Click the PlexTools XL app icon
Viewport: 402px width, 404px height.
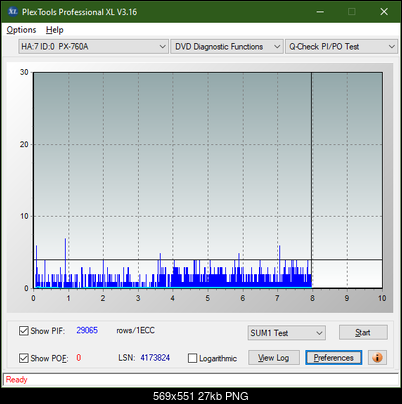(x=12, y=12)
